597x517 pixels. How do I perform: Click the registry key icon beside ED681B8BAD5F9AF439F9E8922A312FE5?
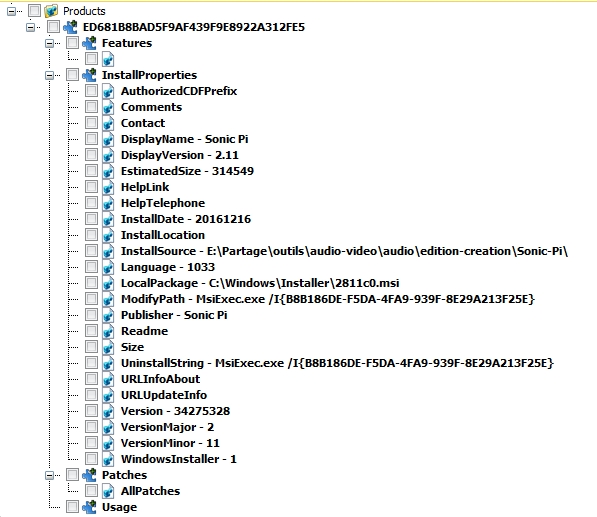70,27
